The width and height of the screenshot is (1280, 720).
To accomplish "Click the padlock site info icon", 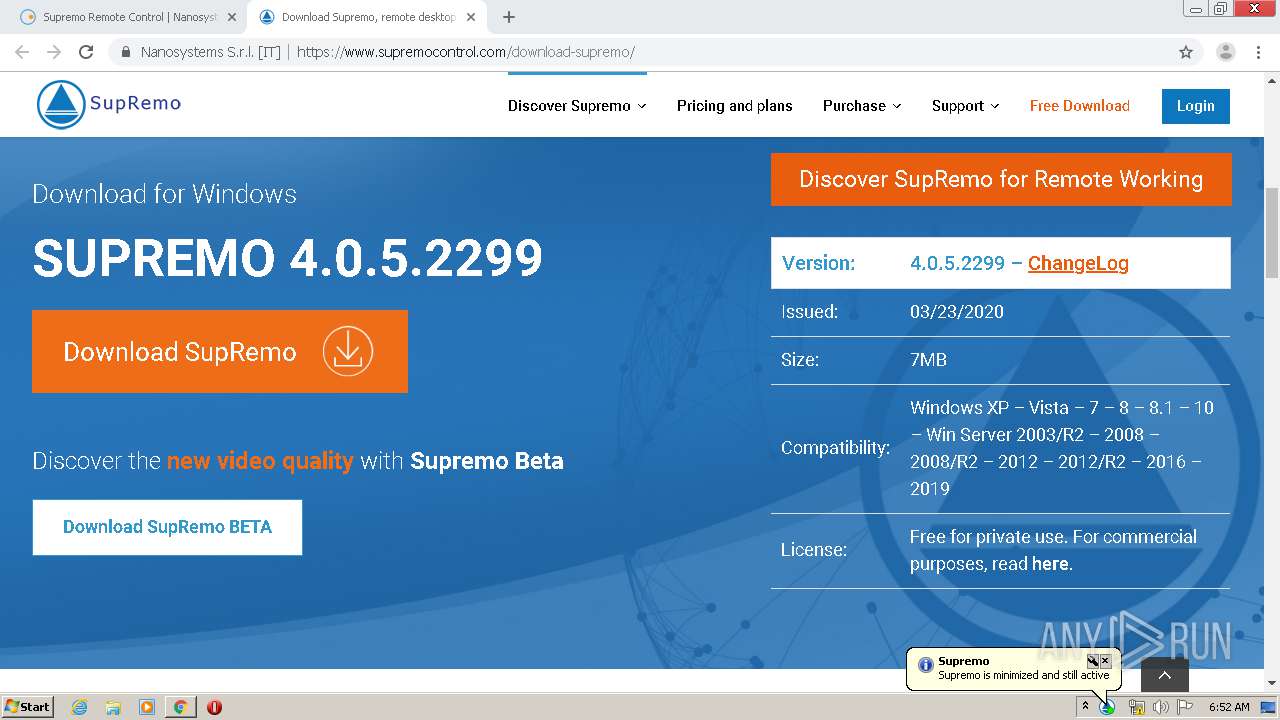I will (x=126, y=52).
